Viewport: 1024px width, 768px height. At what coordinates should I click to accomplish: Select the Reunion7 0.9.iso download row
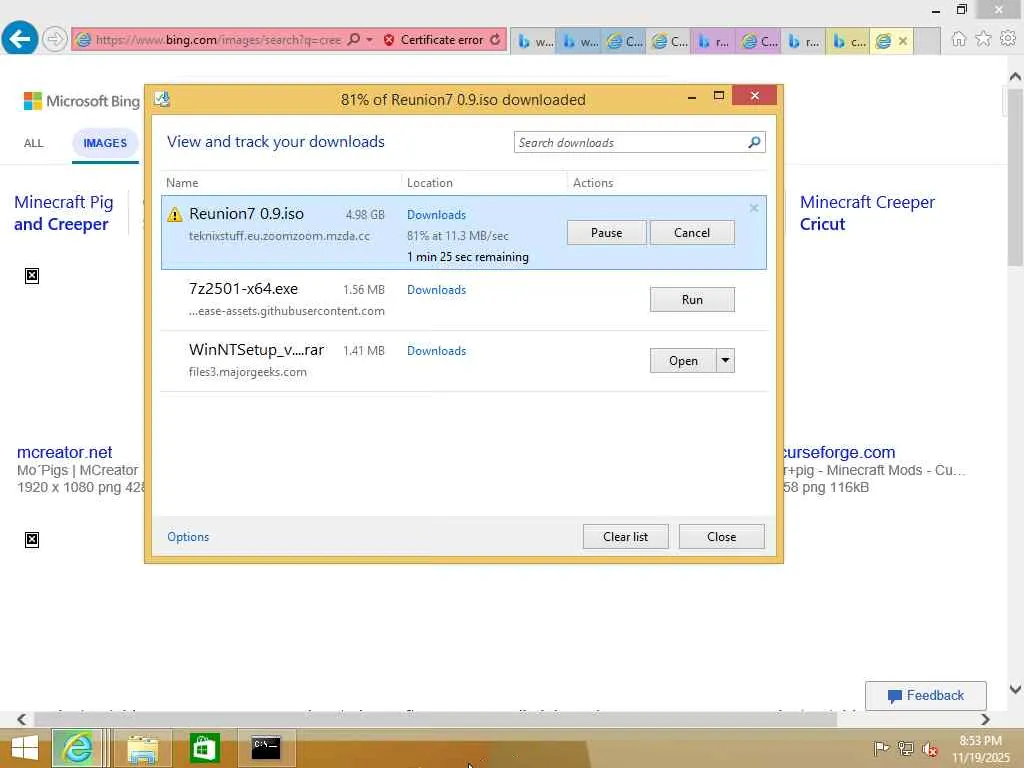click(x=464, y=232)
